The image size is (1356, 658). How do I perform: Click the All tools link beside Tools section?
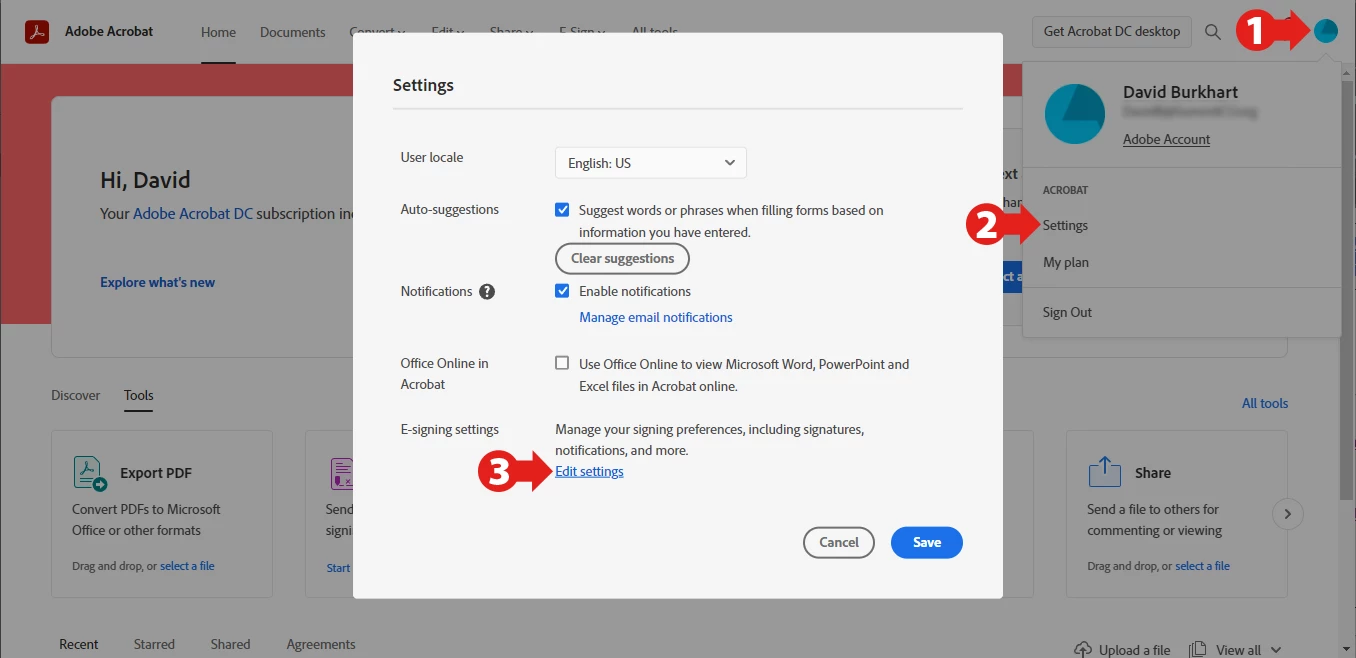pyautogui.click(x=1265, y=403)
